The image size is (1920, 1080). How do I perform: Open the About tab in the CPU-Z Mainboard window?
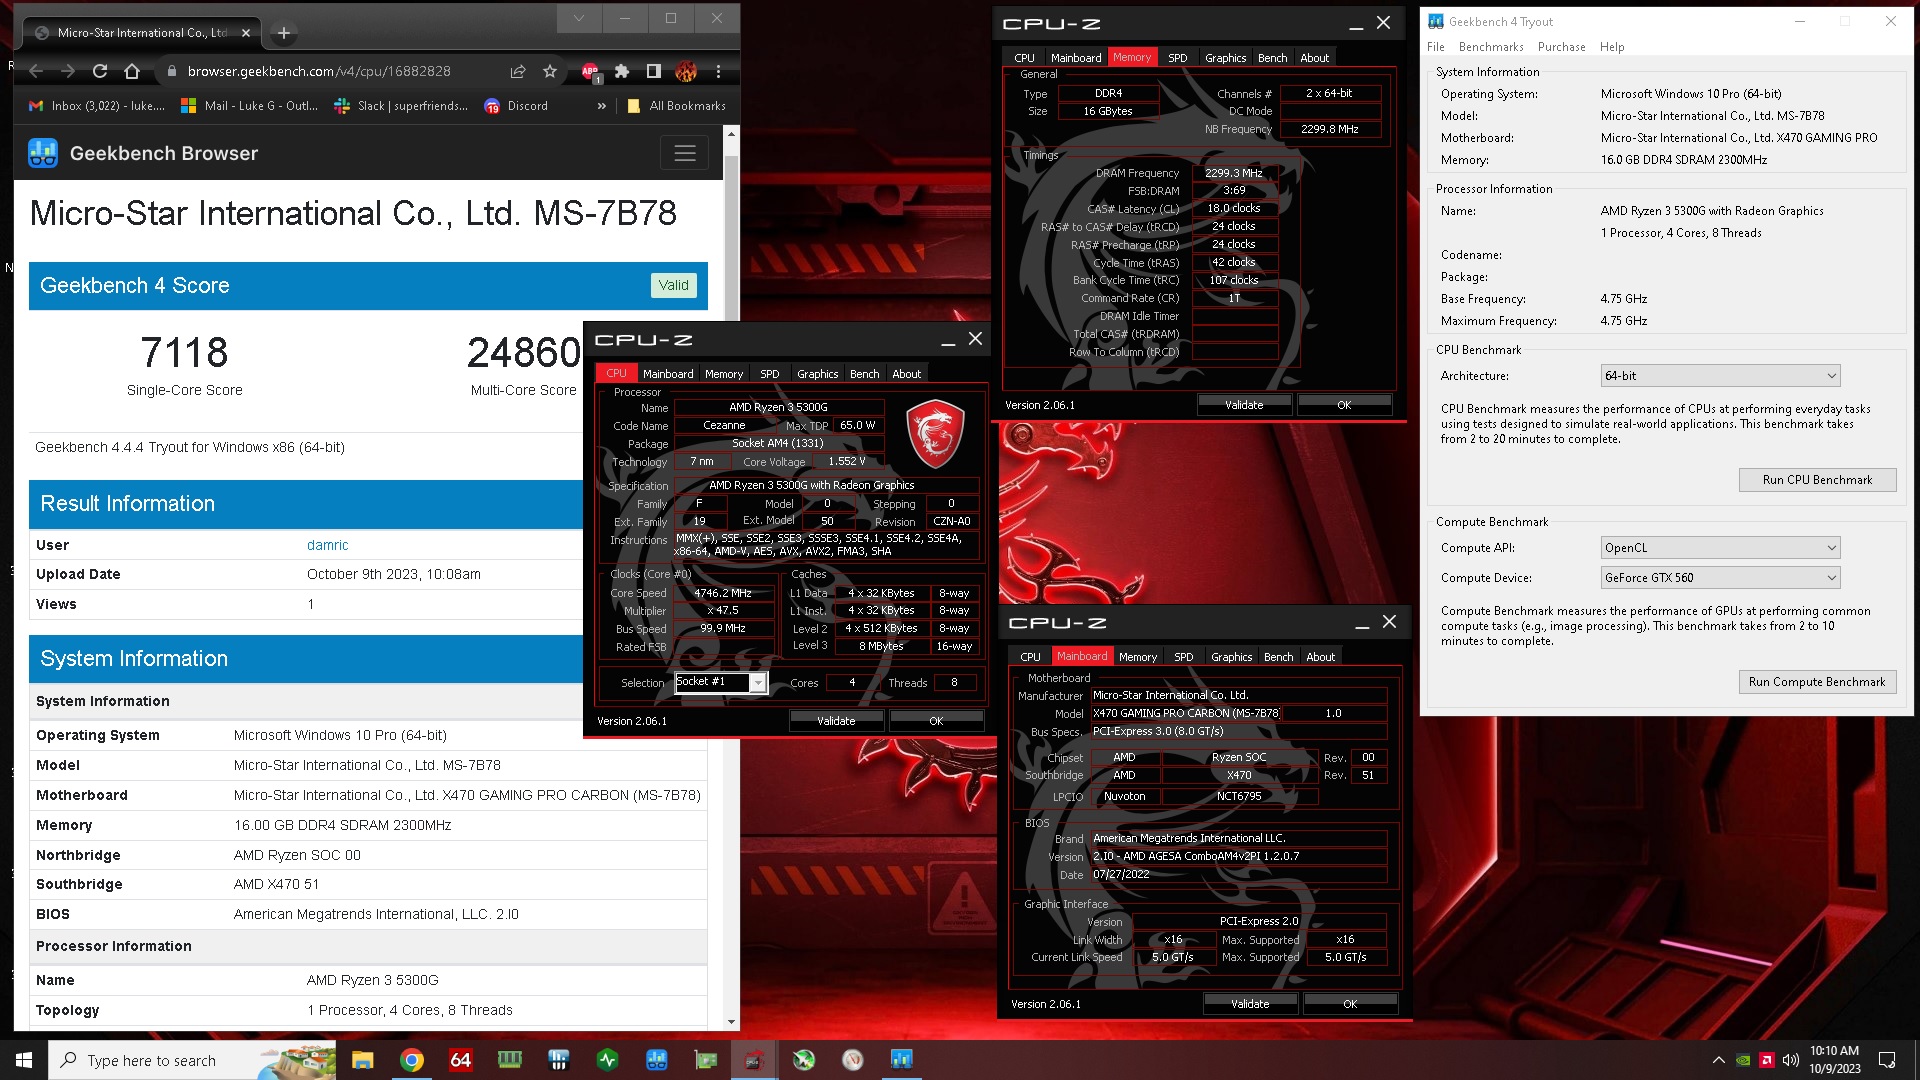pos(1320,657)
